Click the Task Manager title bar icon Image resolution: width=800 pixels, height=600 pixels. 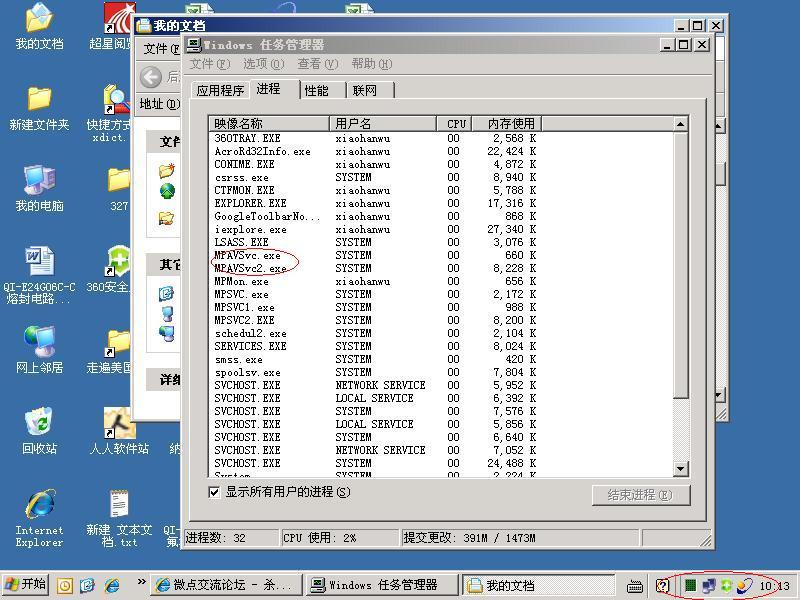click(x=194, y=45)
